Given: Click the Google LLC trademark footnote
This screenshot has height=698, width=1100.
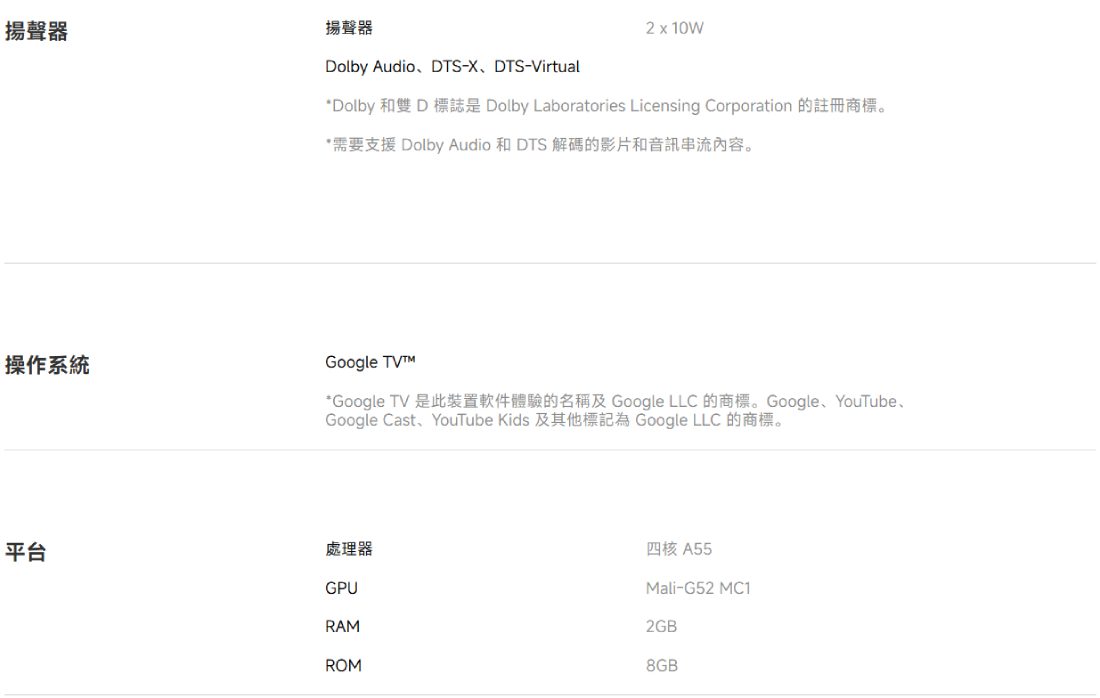Looking at the screenshot, I should point(617,411).
